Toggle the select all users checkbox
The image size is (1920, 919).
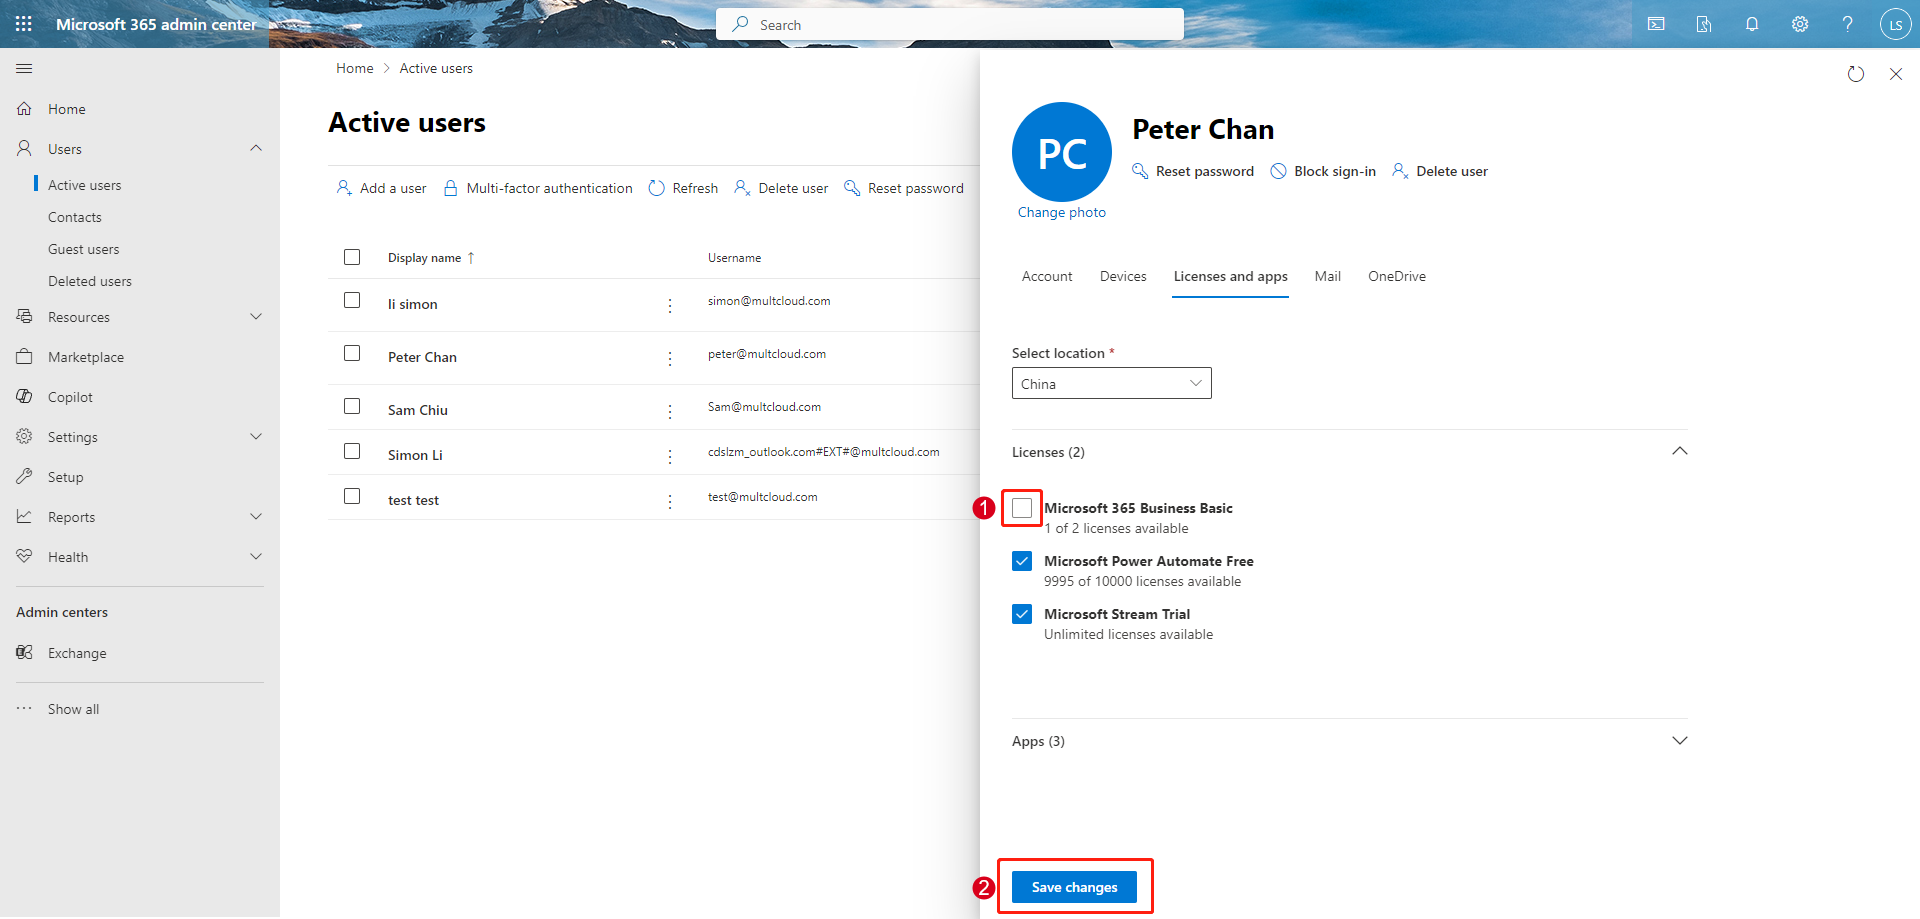point(352,257)
